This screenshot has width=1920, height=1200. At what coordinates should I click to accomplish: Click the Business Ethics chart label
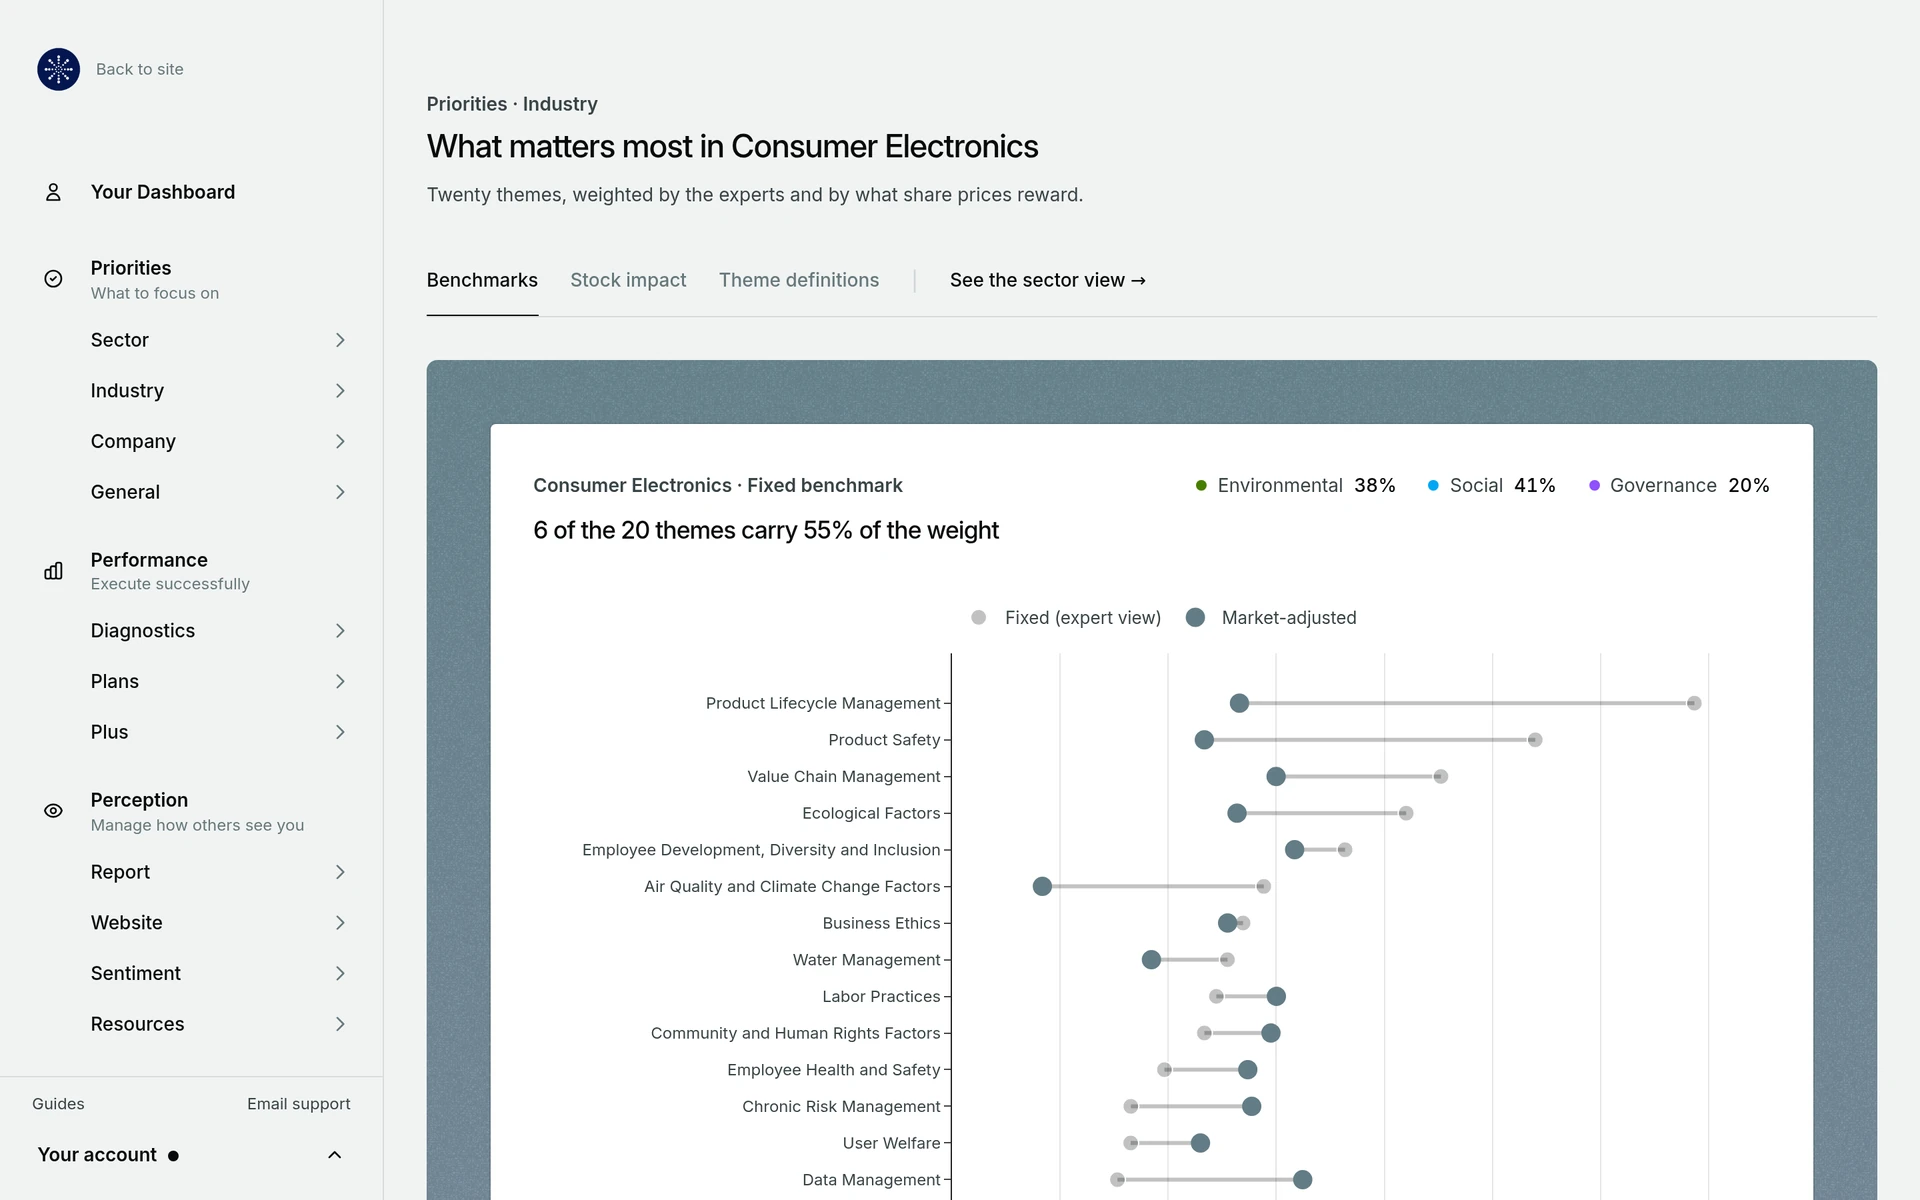(881, 923)
